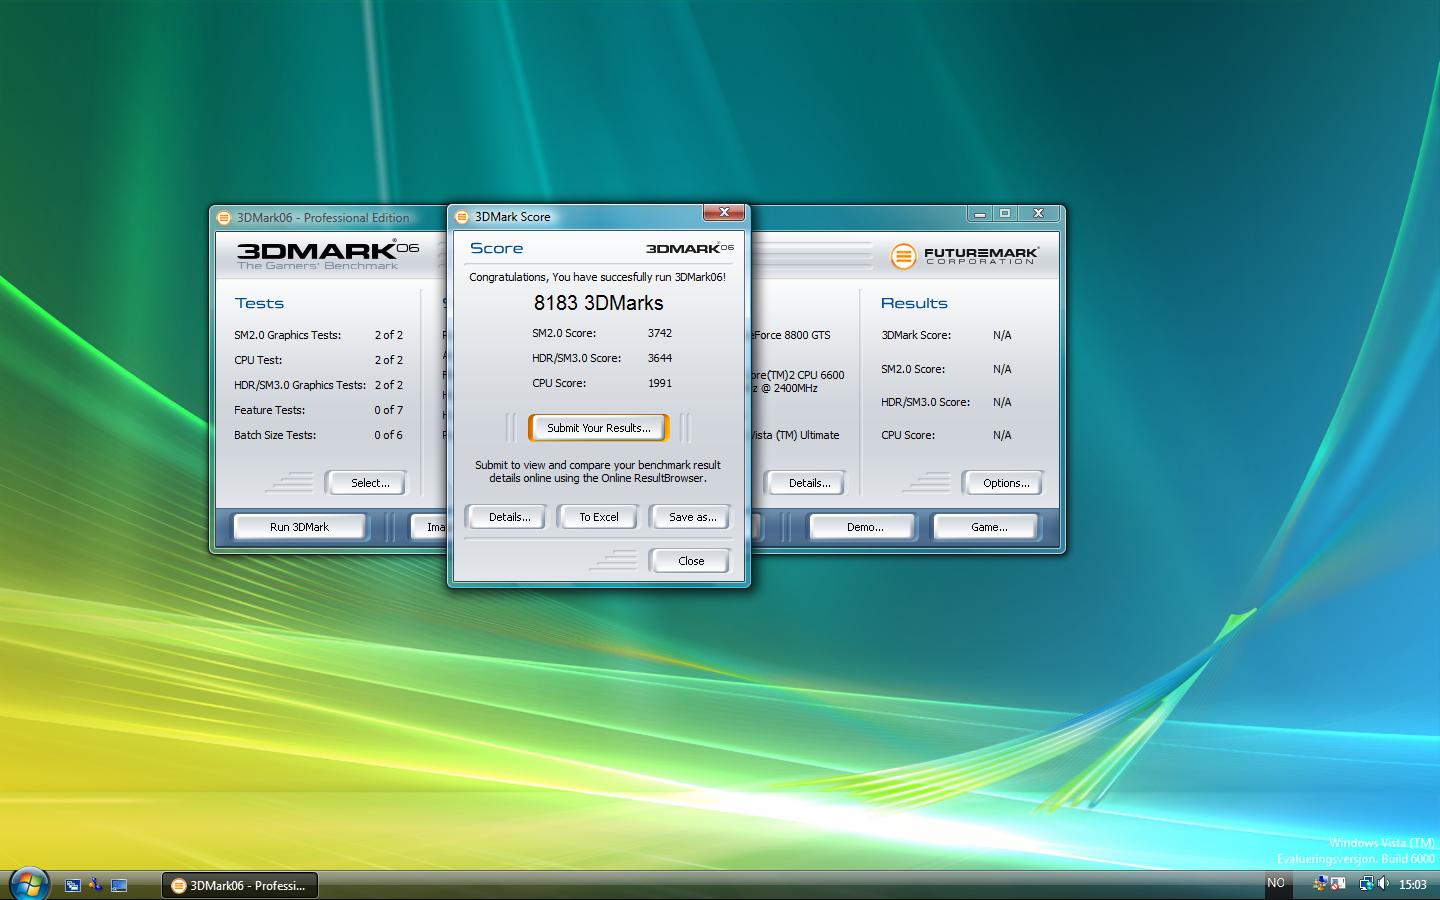This screenshot has height=900, width=1440.
Task: Choose Save as in Score dialog
Action: tap(692, 517)
